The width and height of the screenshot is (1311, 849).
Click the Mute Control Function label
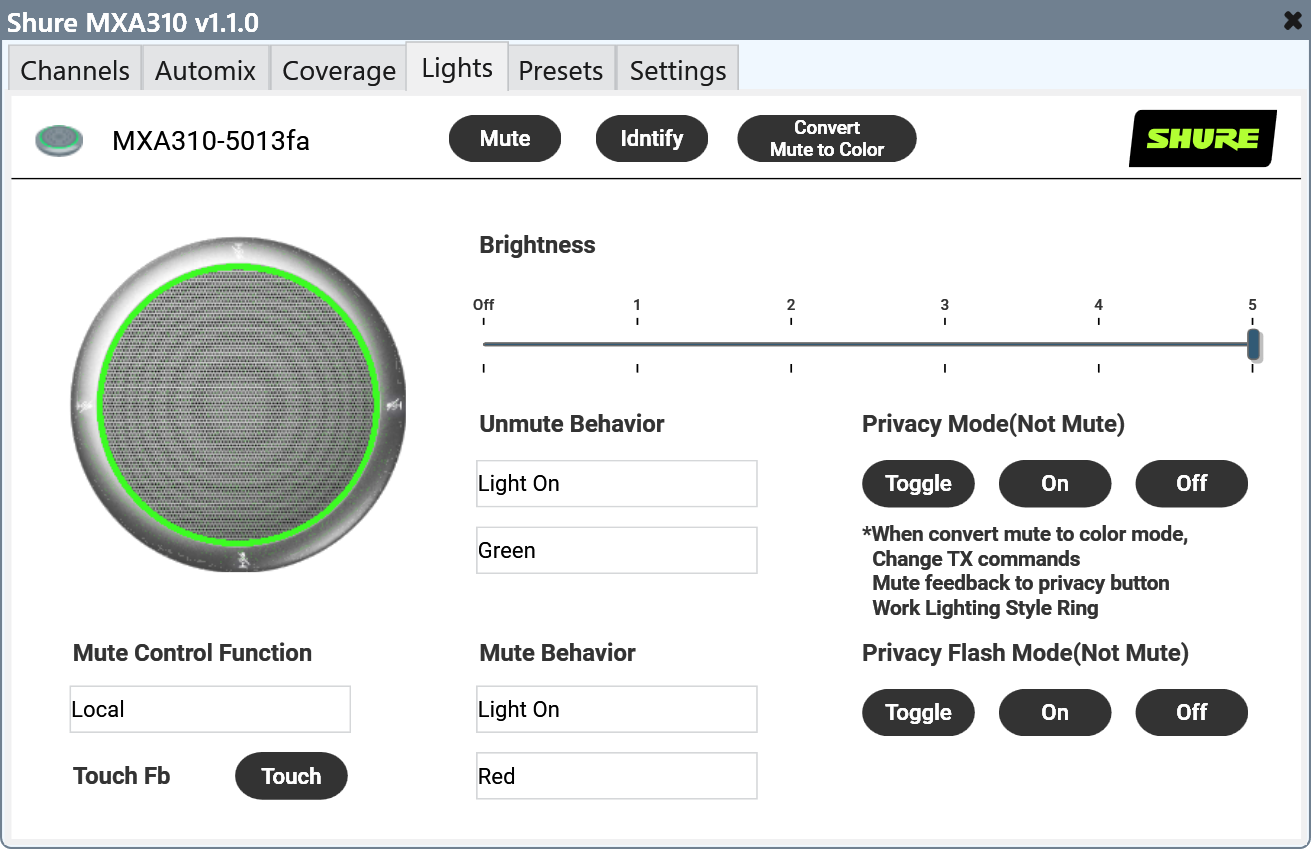193,653
